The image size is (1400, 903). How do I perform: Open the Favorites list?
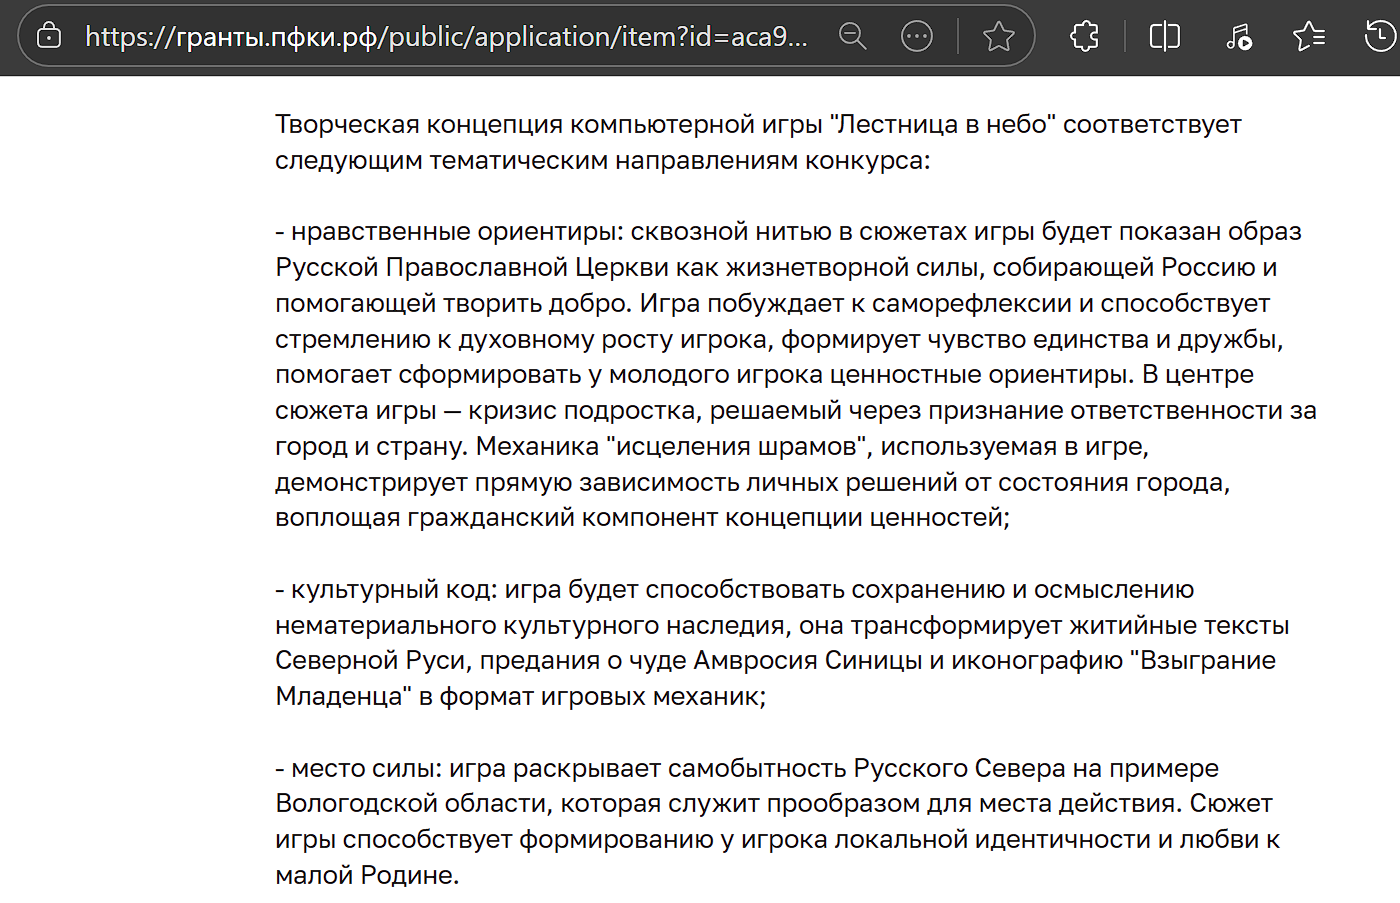click(1308, 37)
